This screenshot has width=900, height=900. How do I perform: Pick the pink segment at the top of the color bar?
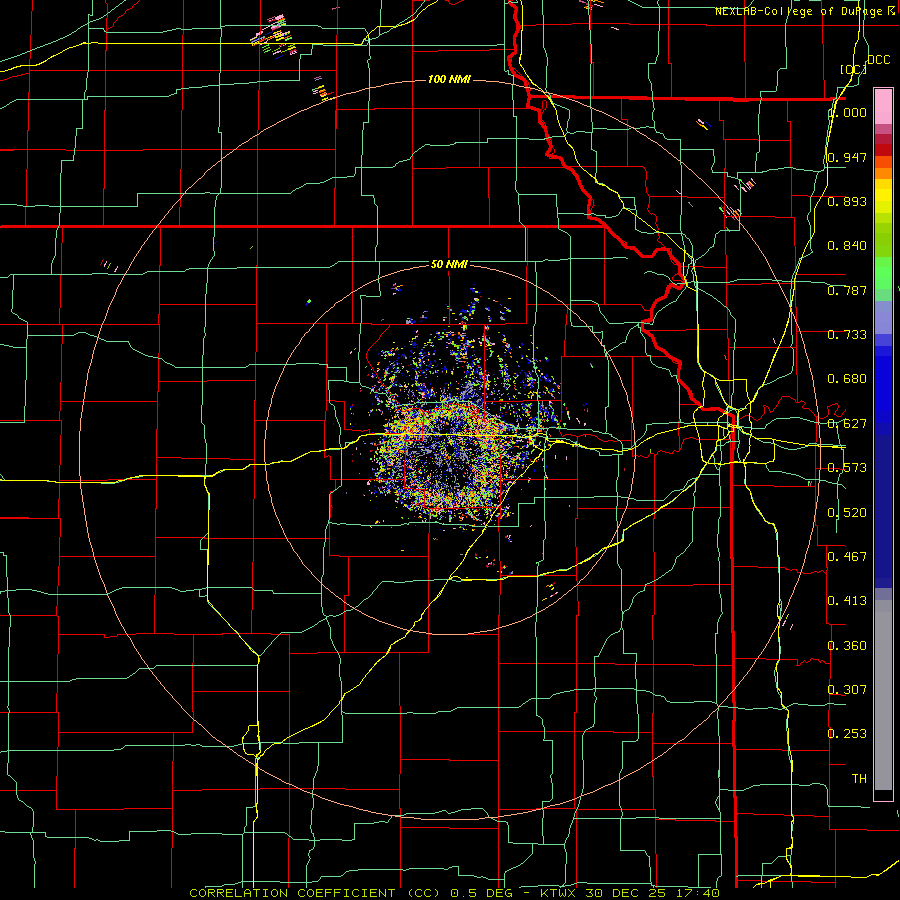pyautogui.click(x=883, y=106)
